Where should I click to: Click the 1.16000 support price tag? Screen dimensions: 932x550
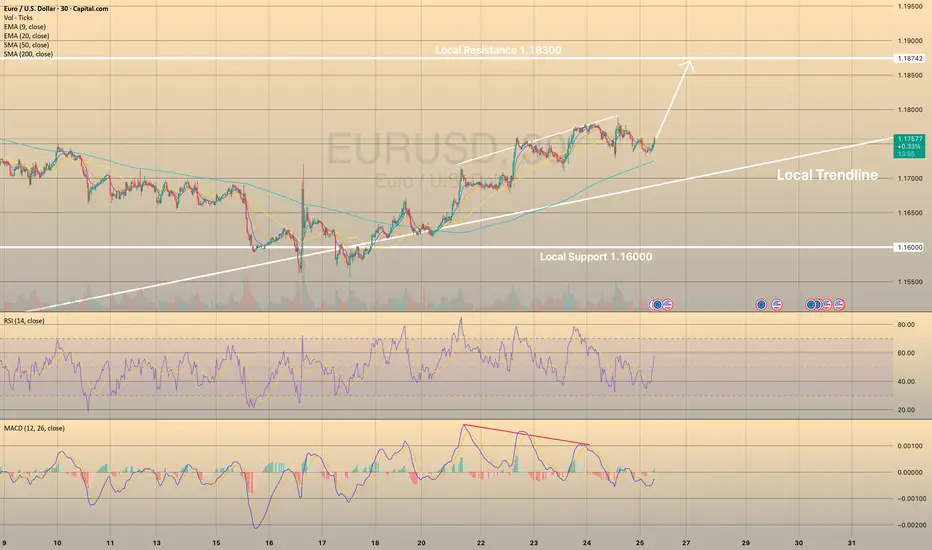[909, 247]
